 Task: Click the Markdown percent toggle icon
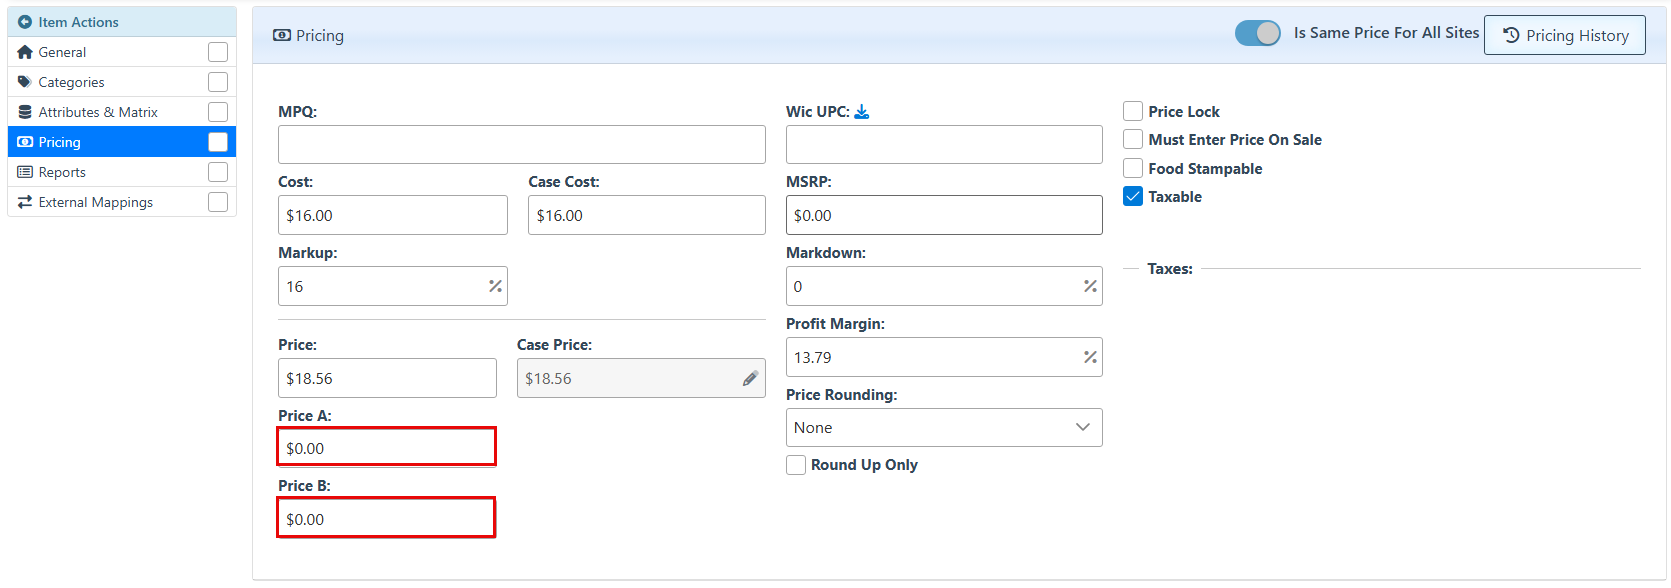1090,287
